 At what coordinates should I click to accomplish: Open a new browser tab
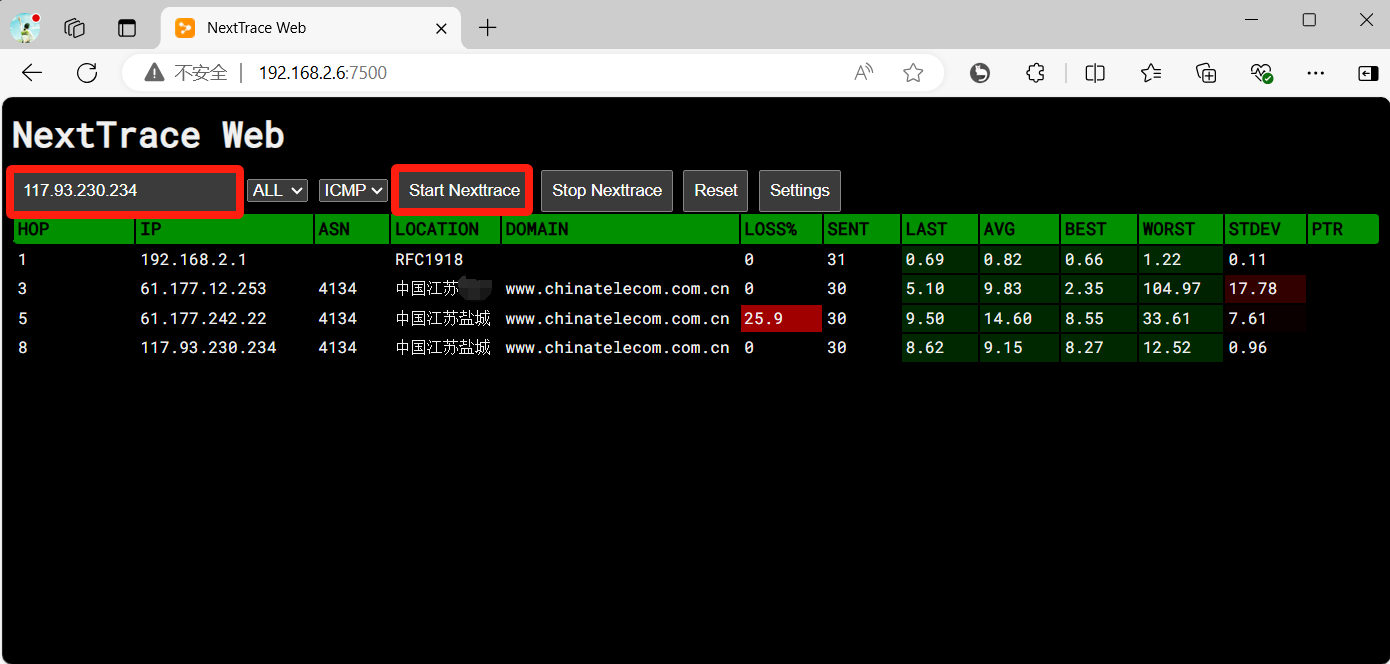487,28
